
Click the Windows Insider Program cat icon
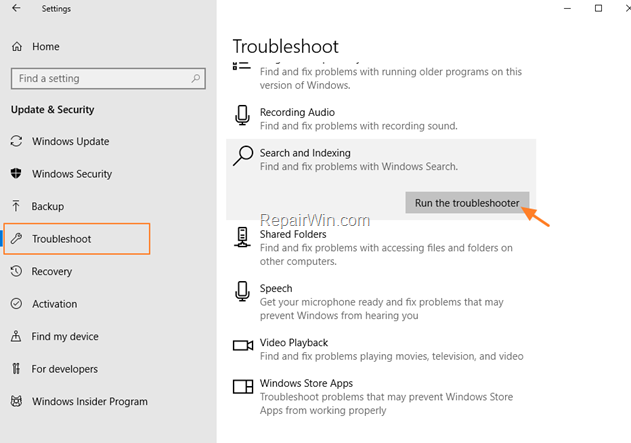[x=16, y=401]
